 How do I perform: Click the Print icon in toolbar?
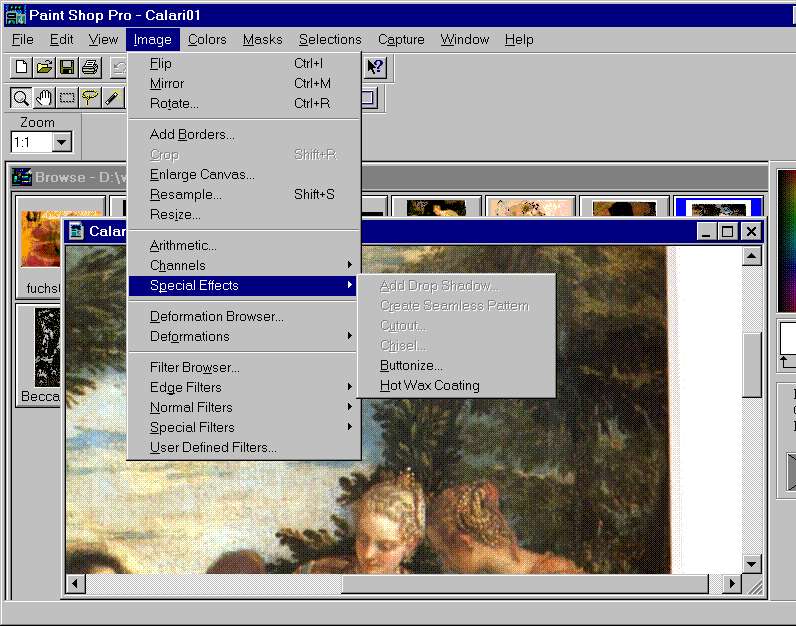[x=90, y=67]
